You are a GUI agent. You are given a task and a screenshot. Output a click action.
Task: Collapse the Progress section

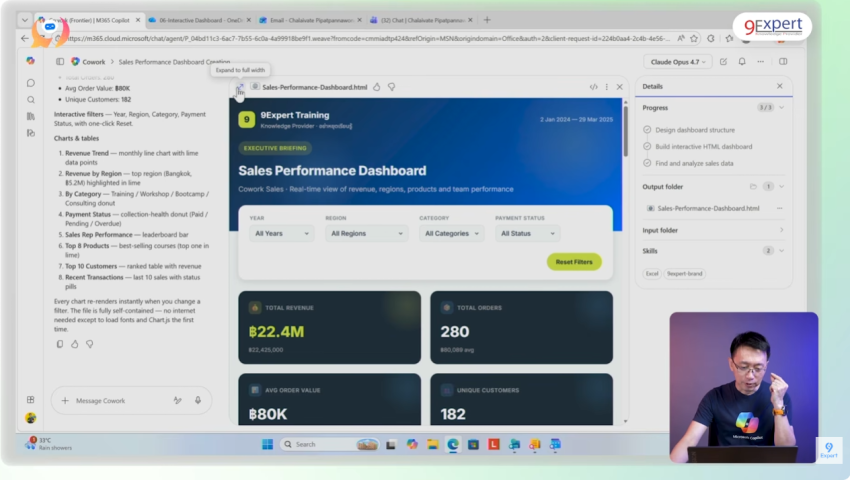click(781, 107)
